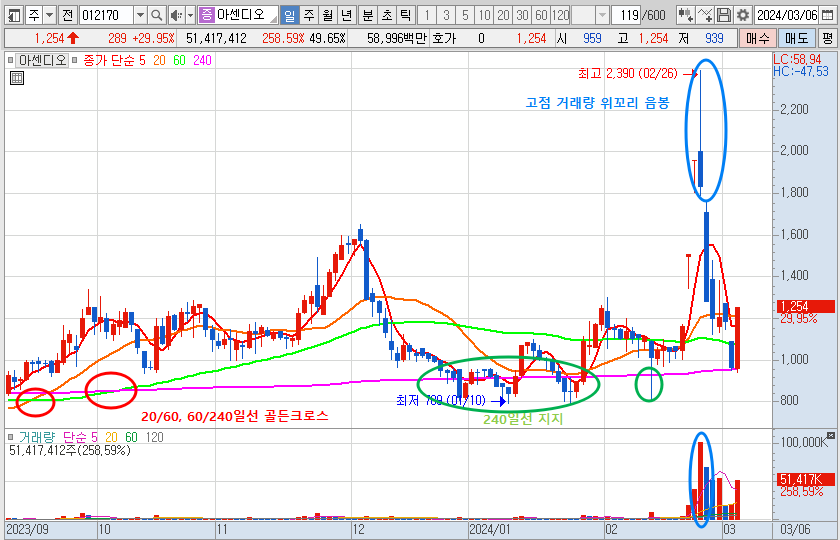840x540 pixels.
Task: Click the 호가 label in info bar
Action: point(442,39)
